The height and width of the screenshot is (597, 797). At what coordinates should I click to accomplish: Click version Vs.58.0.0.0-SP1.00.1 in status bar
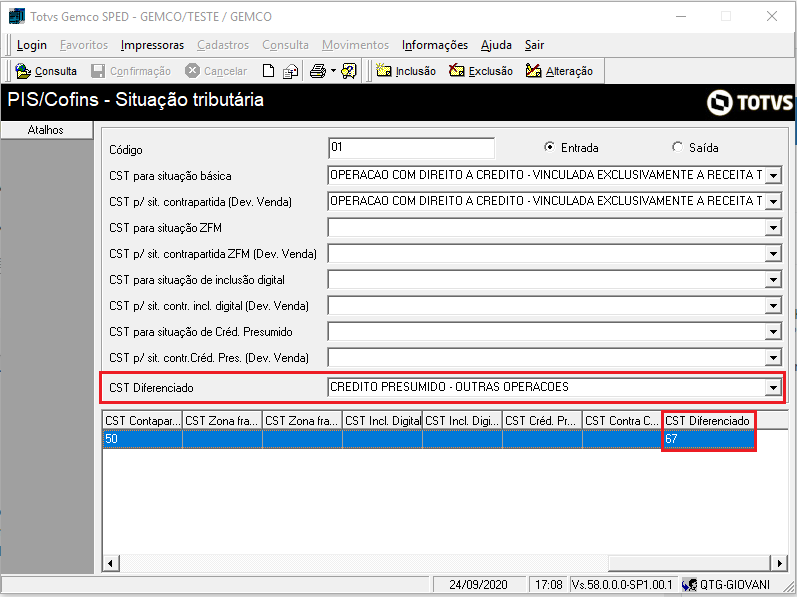coord(622,585)
